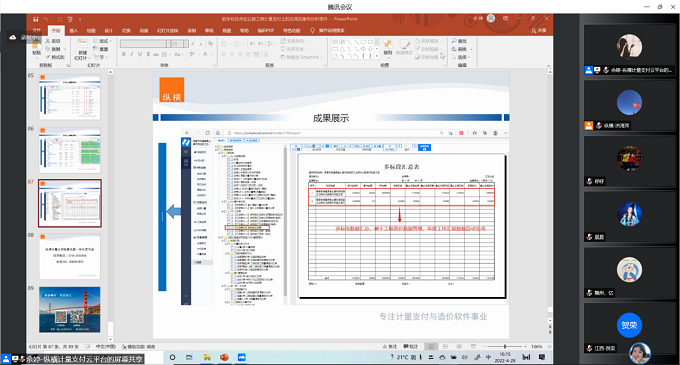The width and height of the screenshot is (680, 365).
Task: Click the Comments button in status bar
Action: (411, 346)
